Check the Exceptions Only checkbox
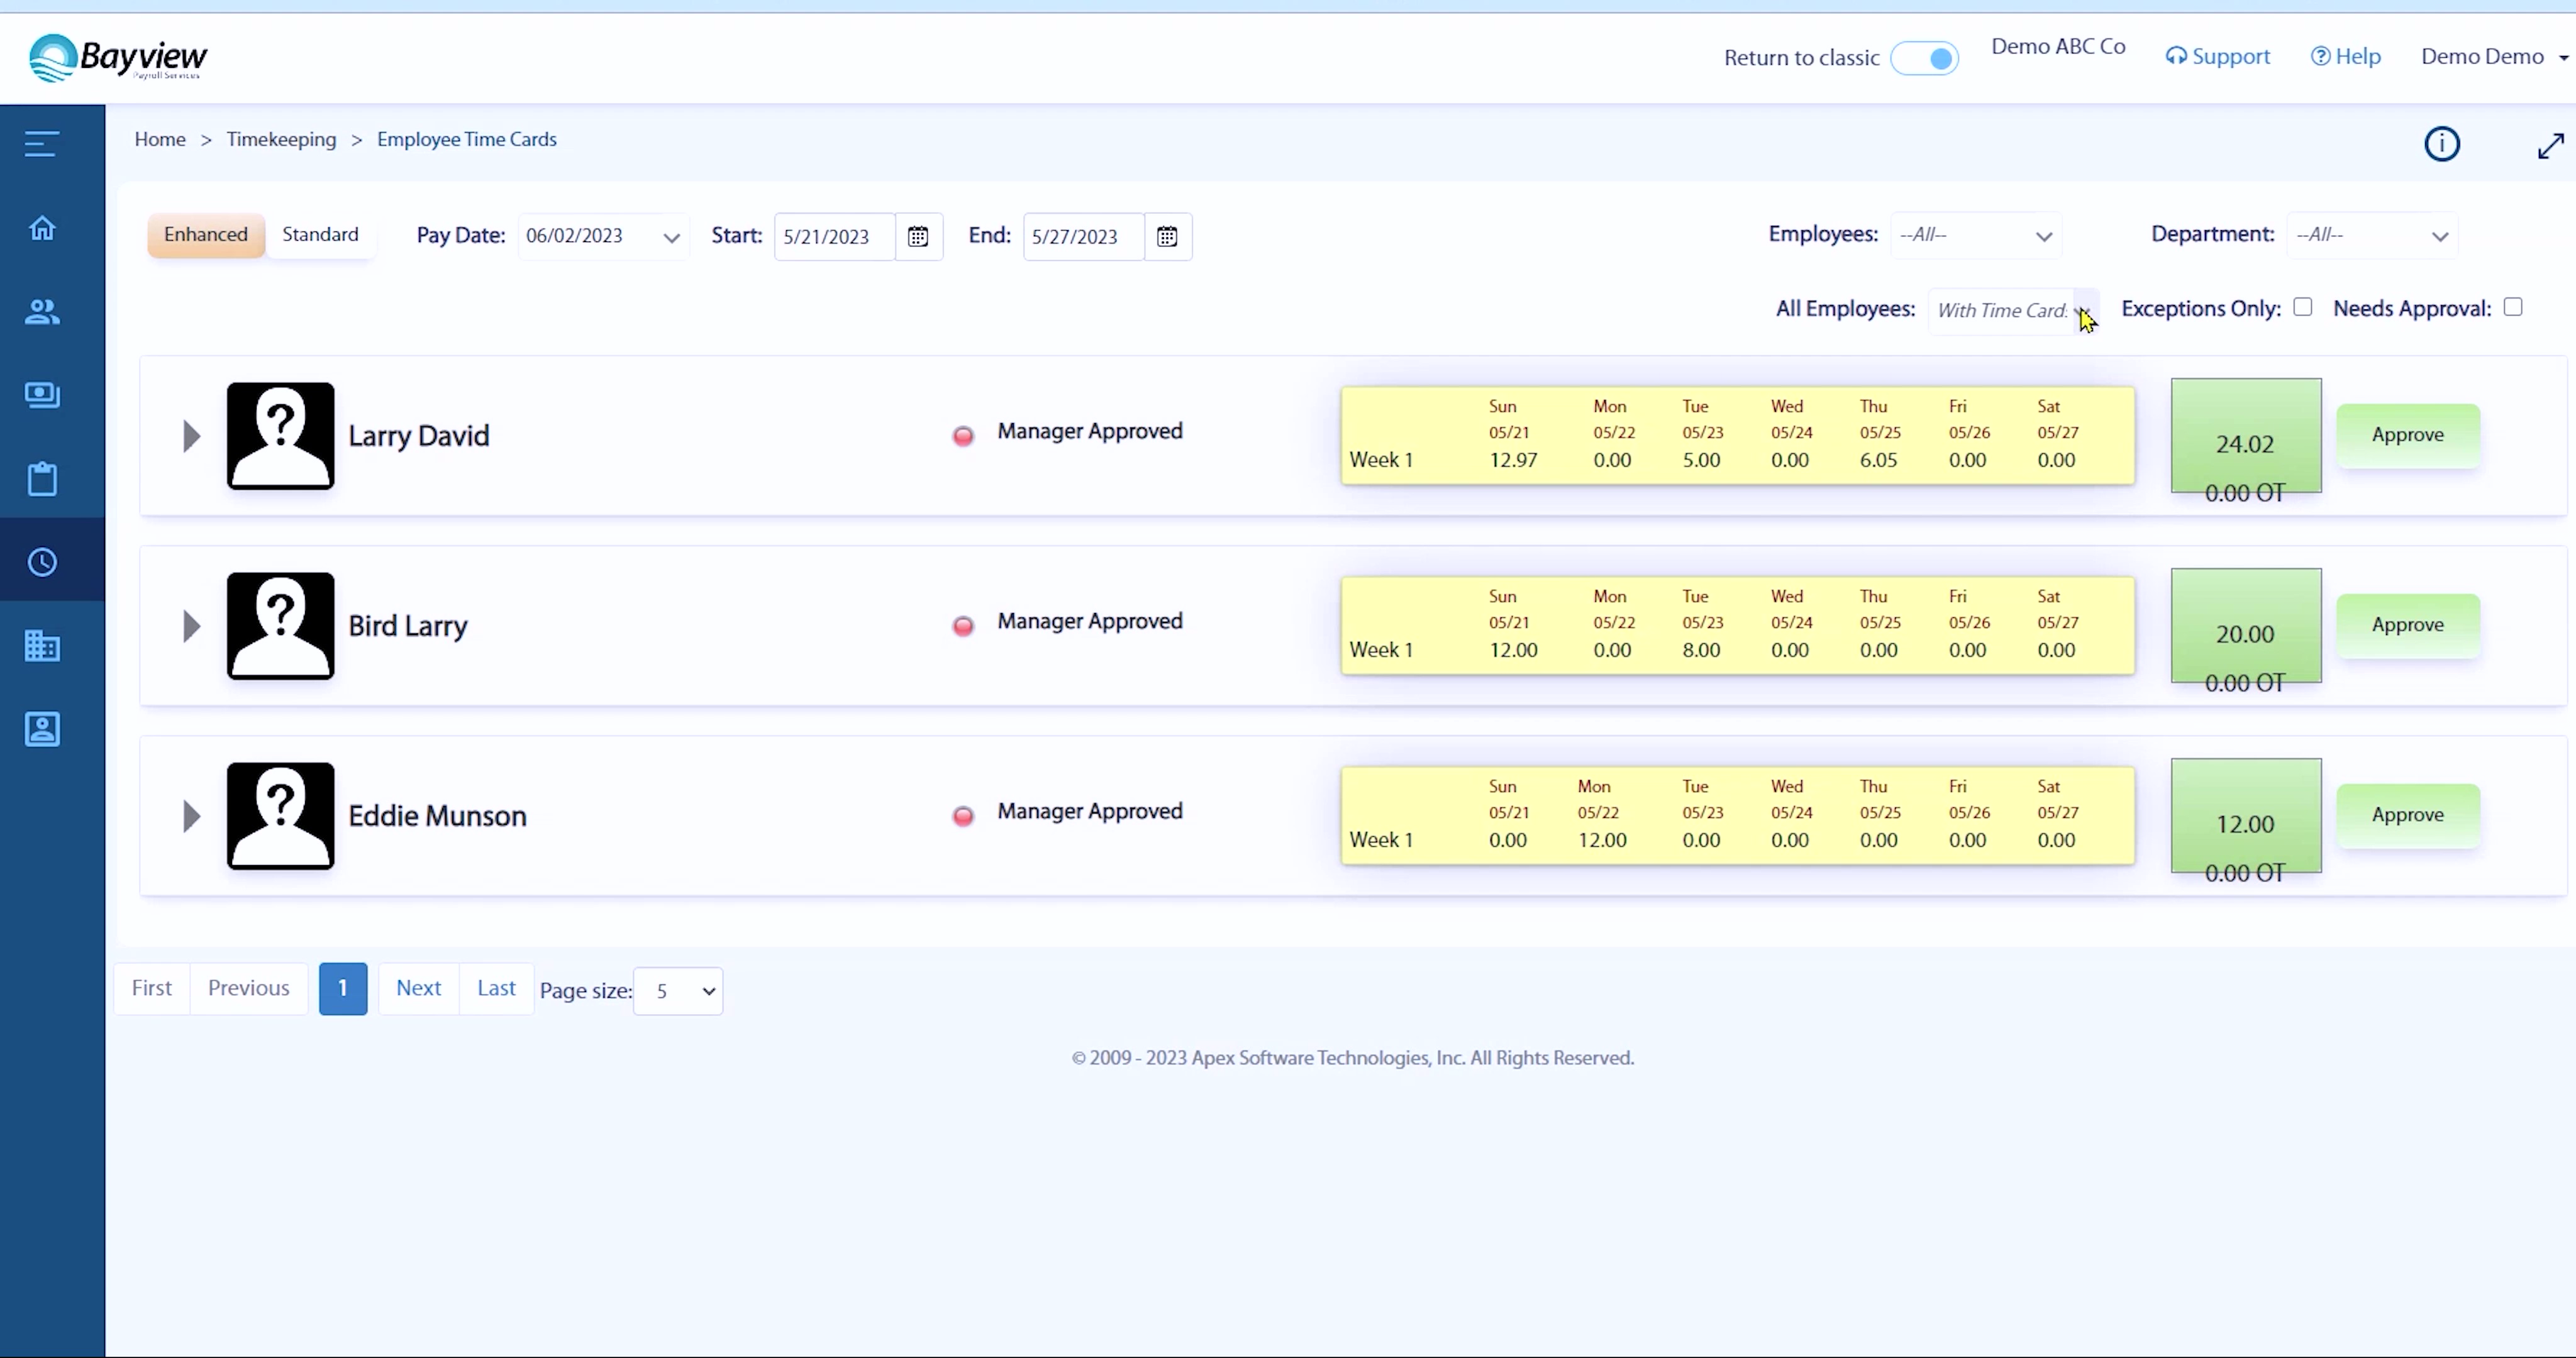Screen dimensions: 2576x1358 pos(2302,307)
